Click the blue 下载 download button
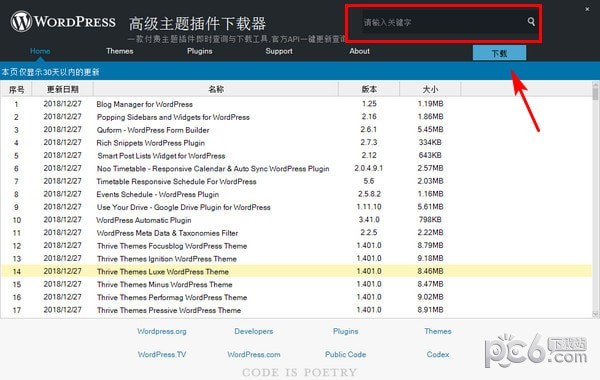The image size is (600, 380). point(499,53)
